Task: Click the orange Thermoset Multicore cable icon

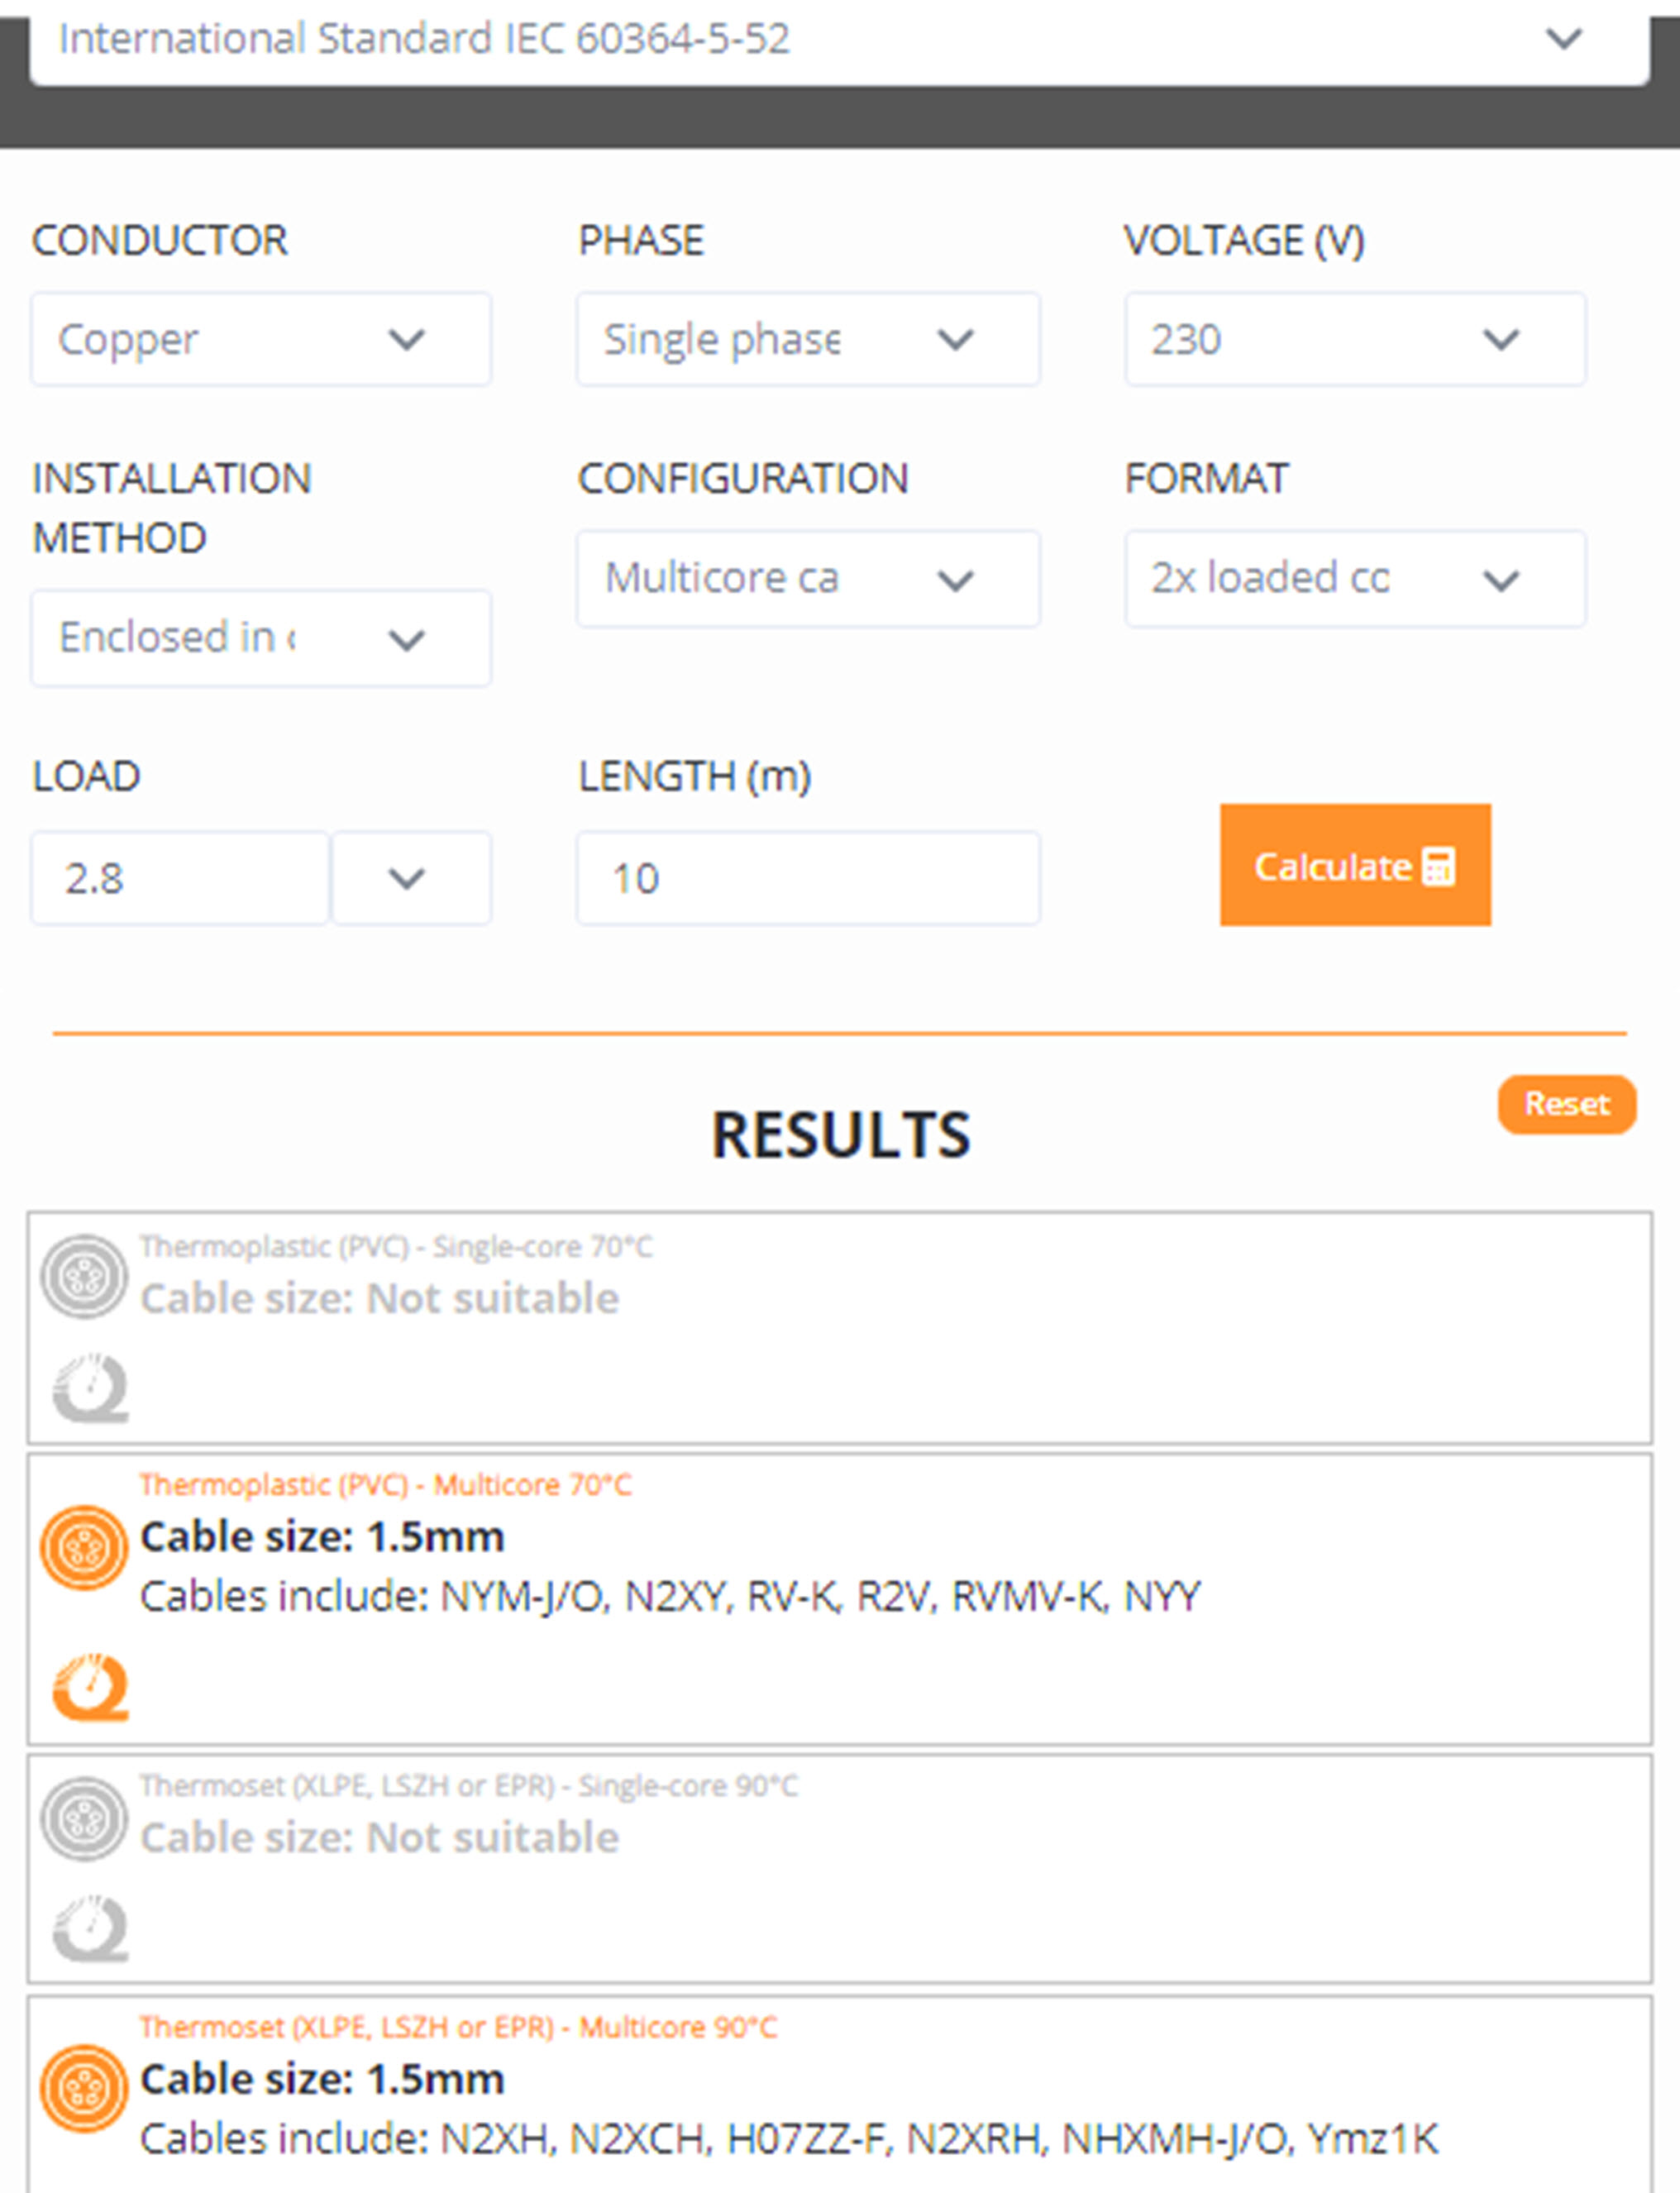Action: pos(84,2089)
